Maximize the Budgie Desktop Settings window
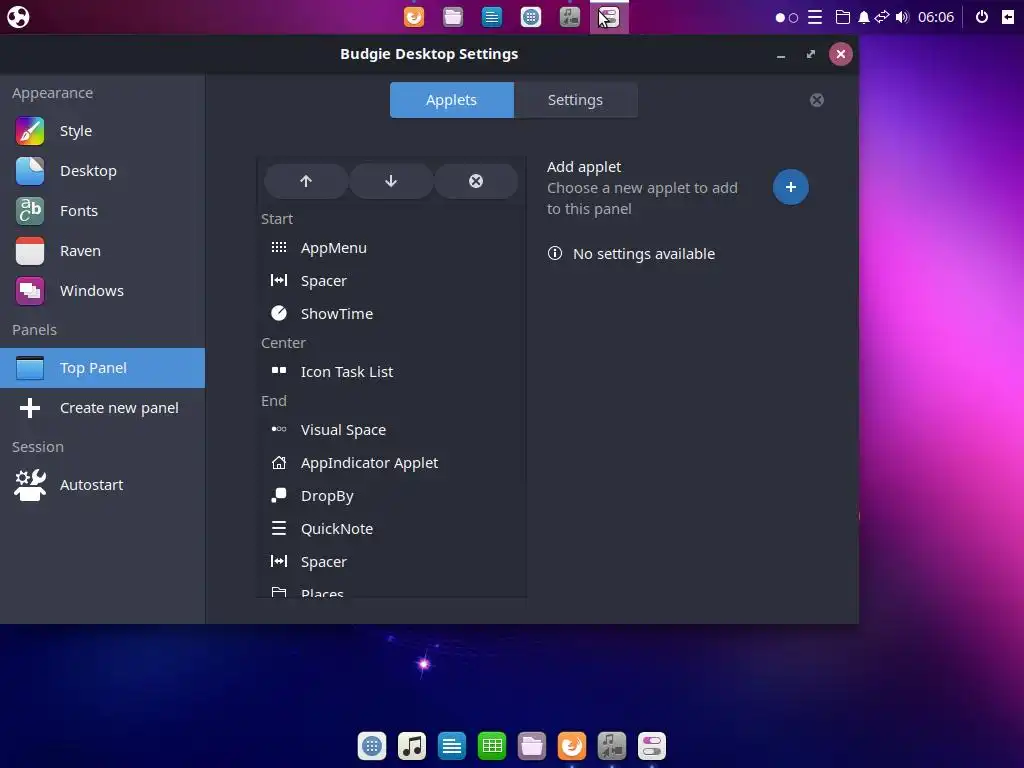This screenshot has height=768, width=1024. point(810,54)
